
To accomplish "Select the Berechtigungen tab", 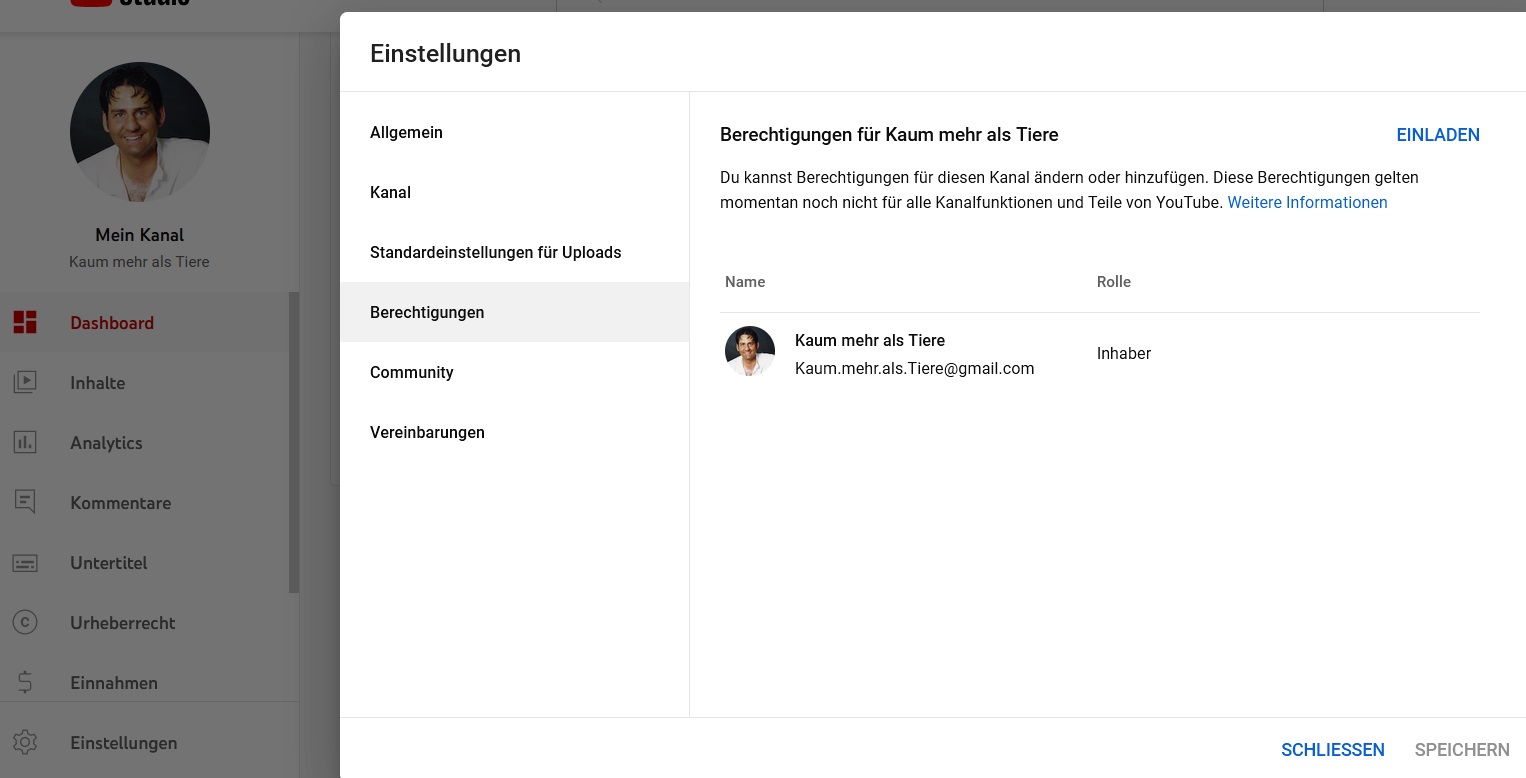I will pyautogui.click(x=427, y=312).
